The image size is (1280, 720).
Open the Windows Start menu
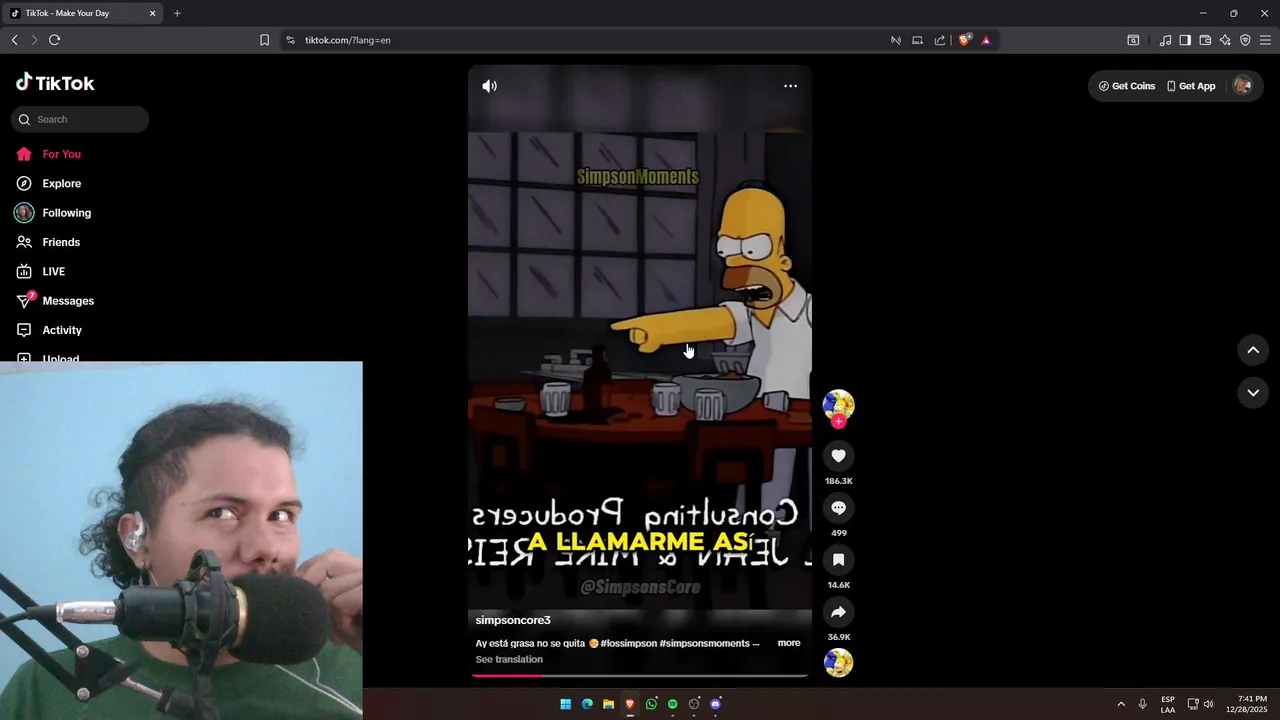click(565, 704)
